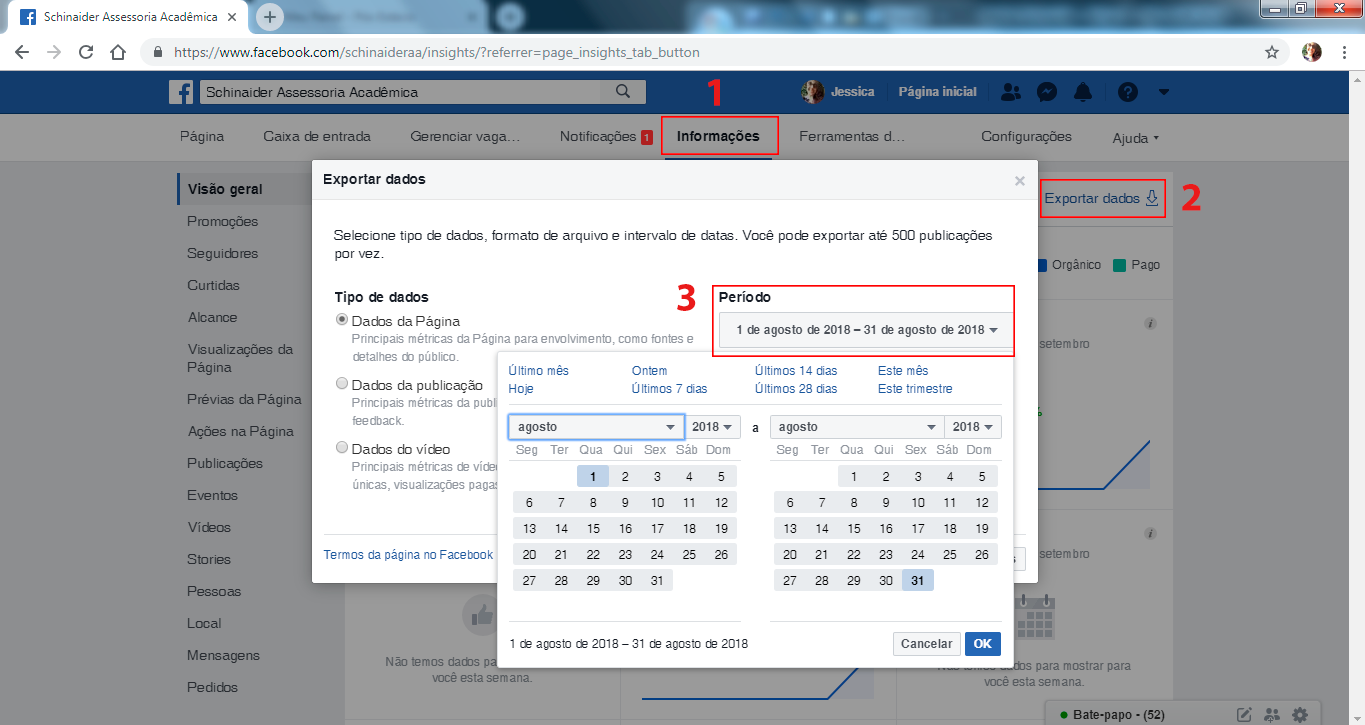Screen dimensions: 1365x725
Task: Open the Período date range dropdown
Action: 867,329
